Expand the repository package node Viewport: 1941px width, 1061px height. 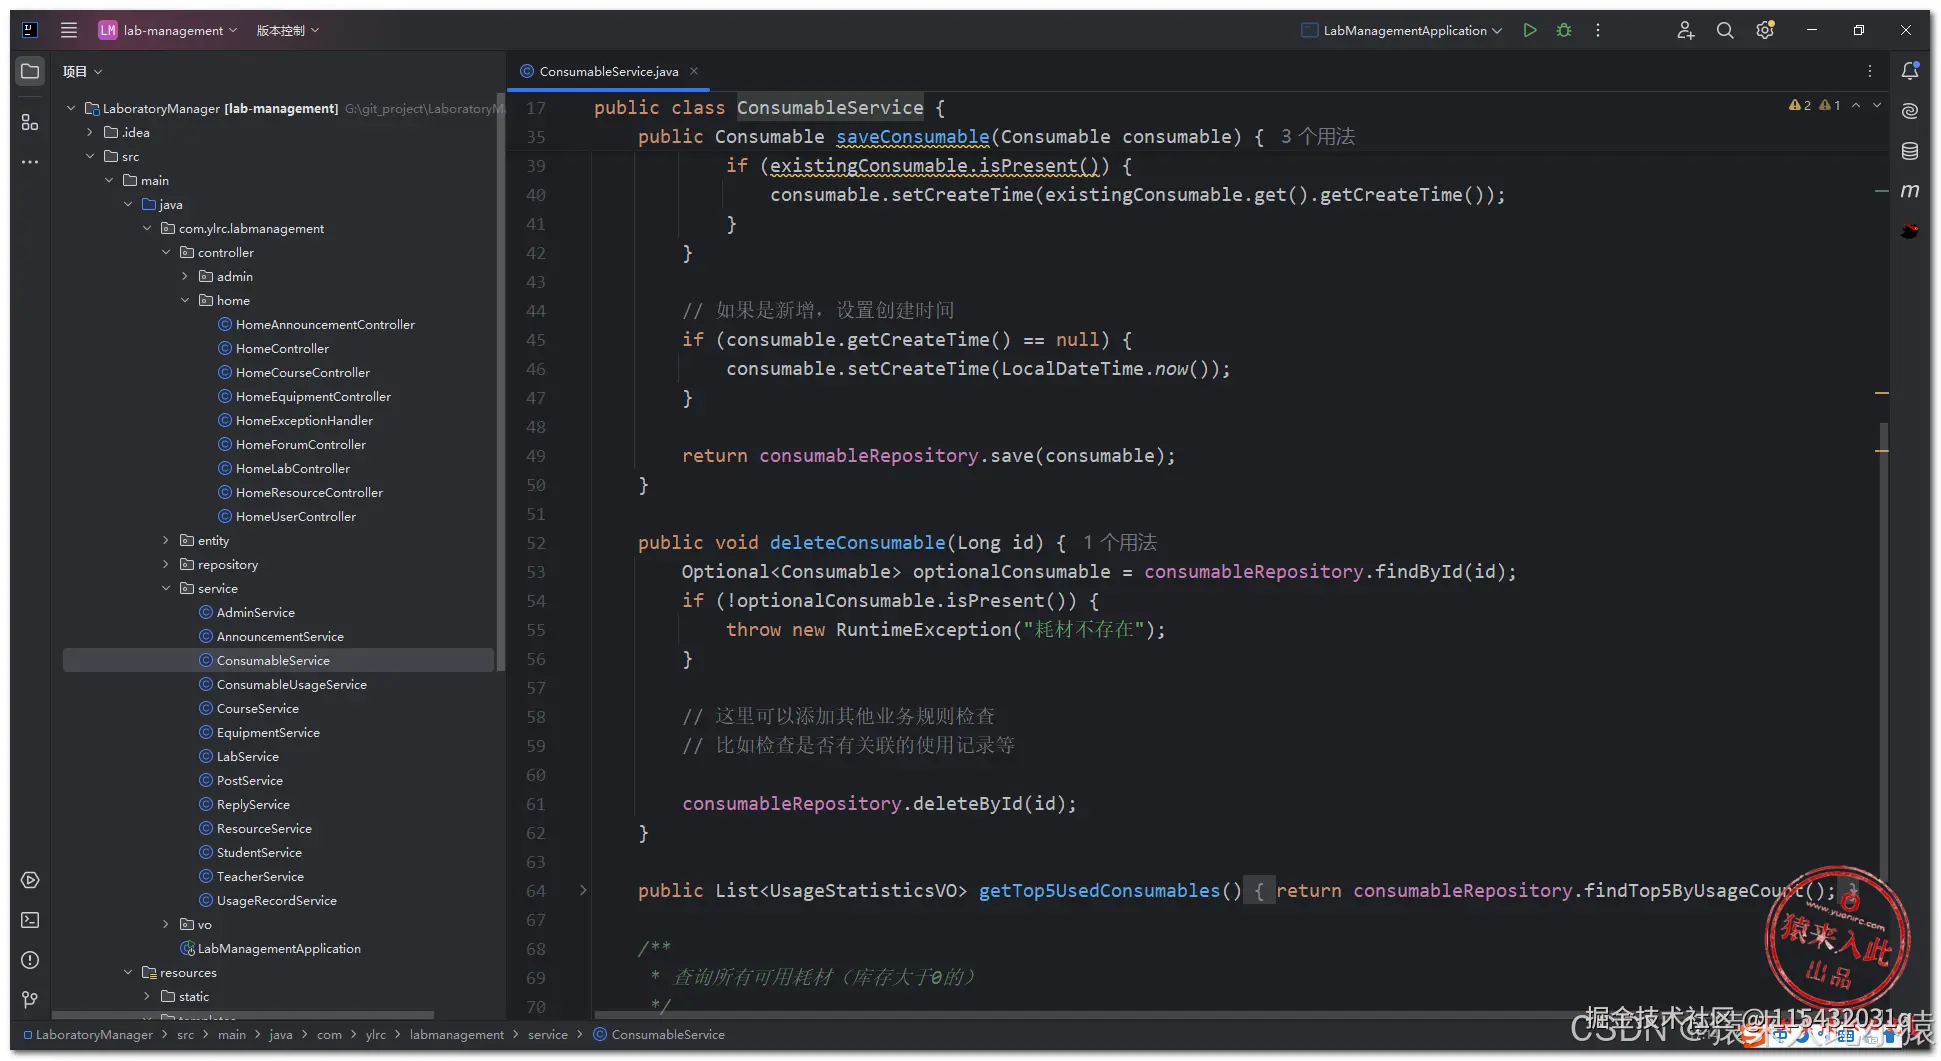(x=166, y=564)
